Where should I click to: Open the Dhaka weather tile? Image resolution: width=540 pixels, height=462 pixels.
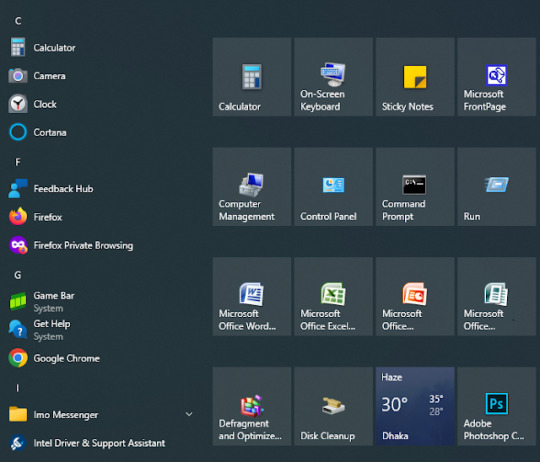(x=415, y=406)
